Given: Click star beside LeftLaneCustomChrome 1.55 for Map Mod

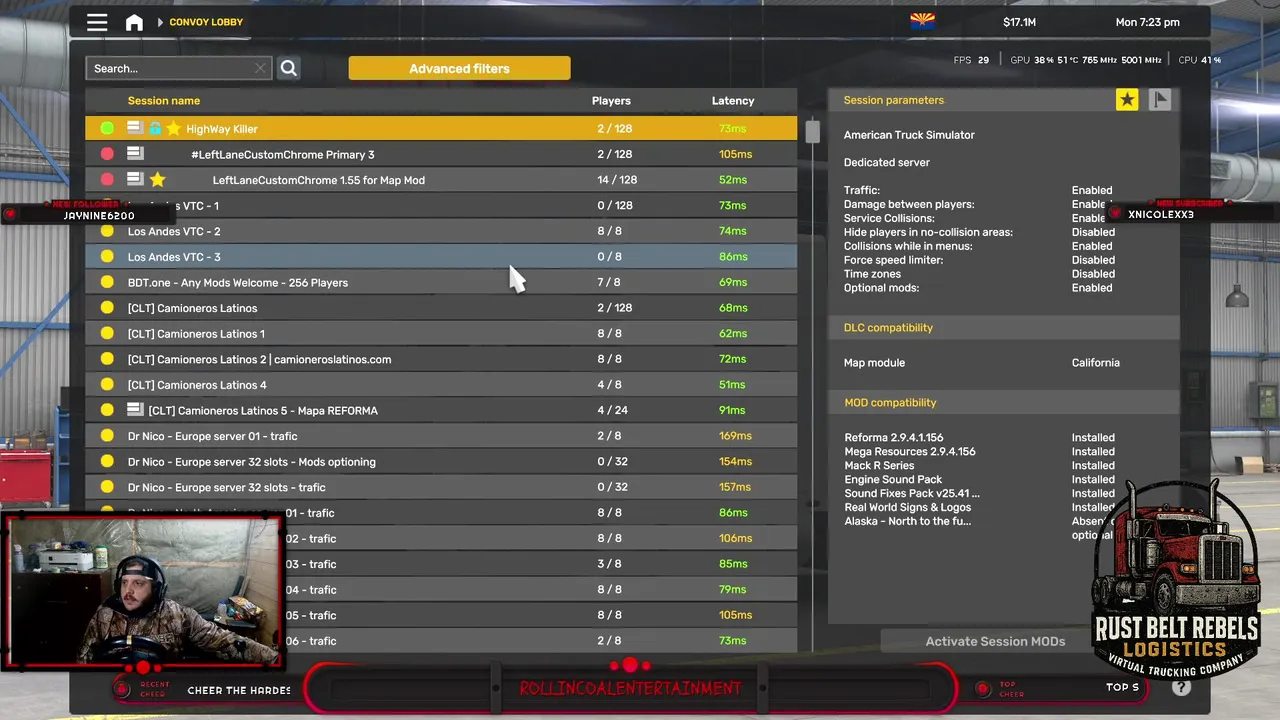Looking at the screenshot, I should [157, 180].
